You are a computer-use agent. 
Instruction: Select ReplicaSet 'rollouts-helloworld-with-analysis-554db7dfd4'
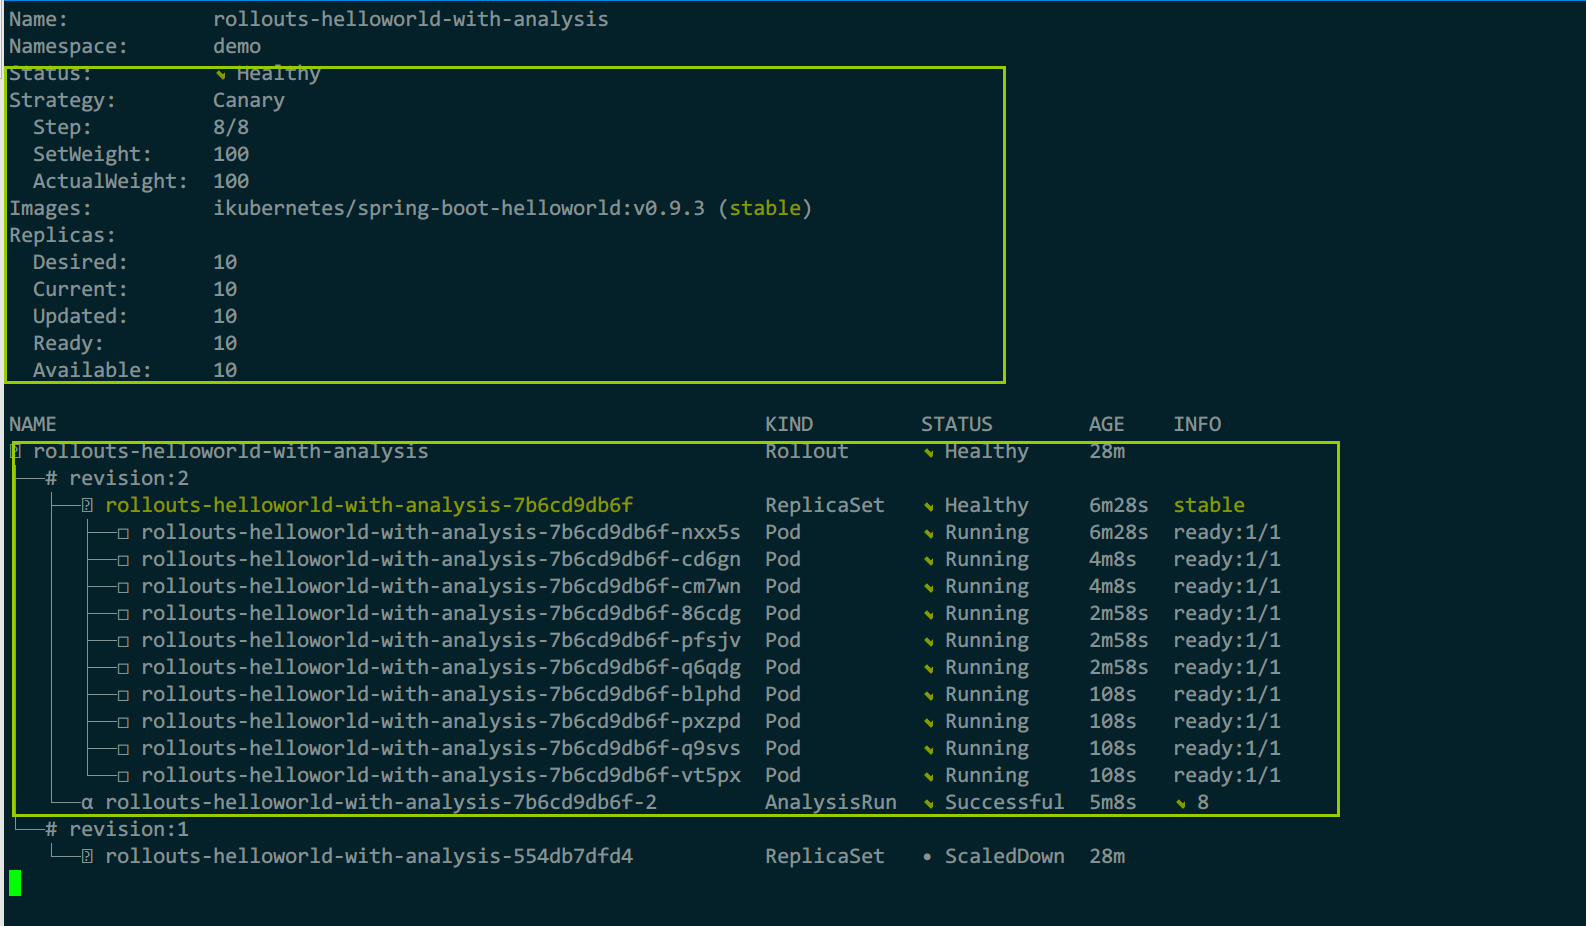369,856
